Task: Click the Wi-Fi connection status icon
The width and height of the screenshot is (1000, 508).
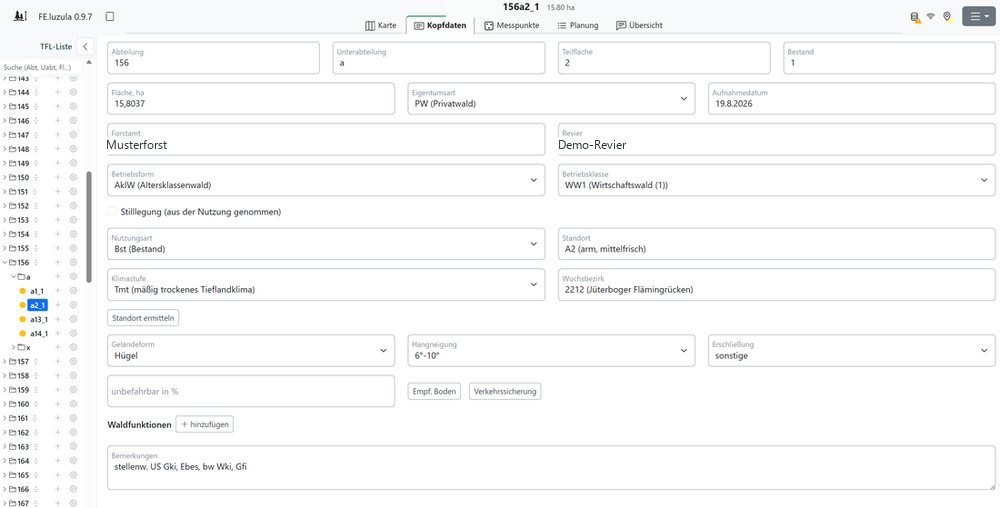Action: pyautogui.click(x=931, y=17)
